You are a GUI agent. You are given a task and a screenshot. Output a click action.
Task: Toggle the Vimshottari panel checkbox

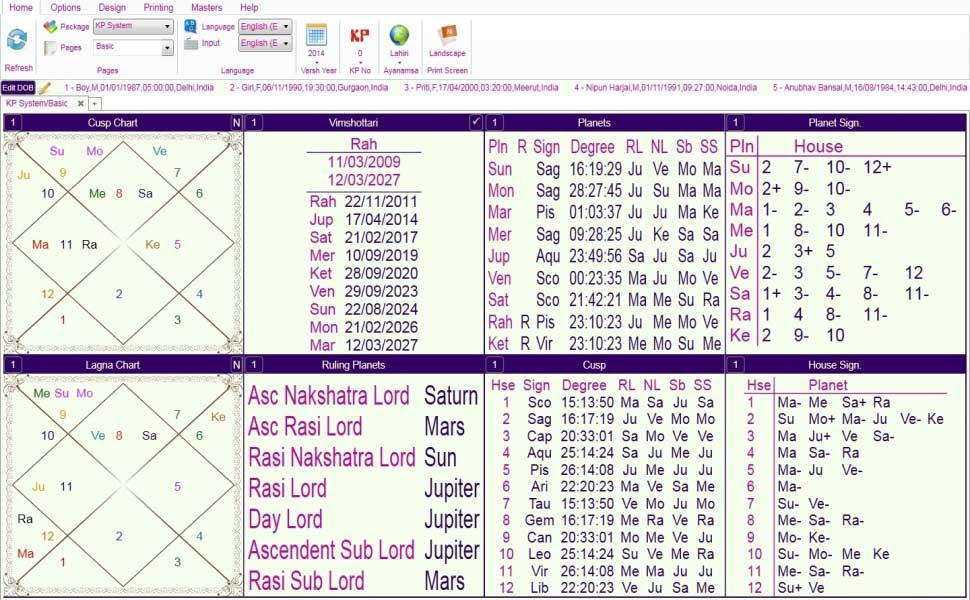(475, 122)
